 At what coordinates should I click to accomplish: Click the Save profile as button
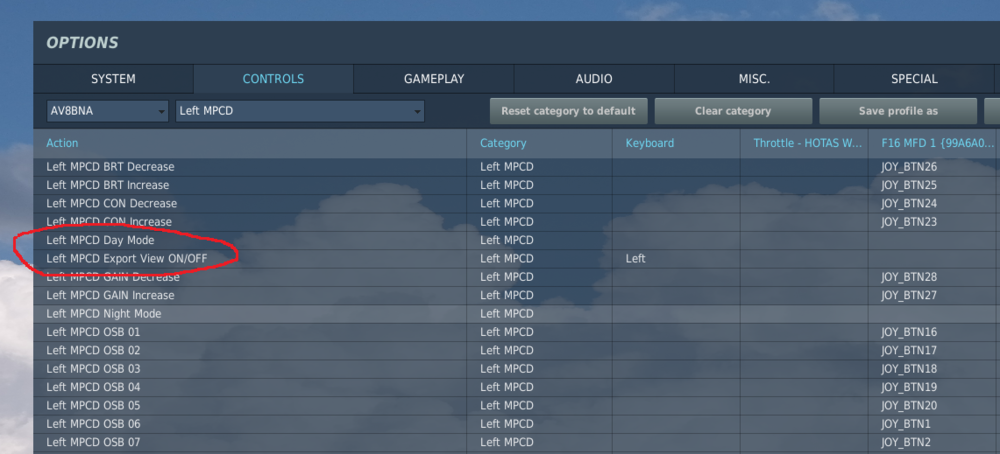coord(898,111)
